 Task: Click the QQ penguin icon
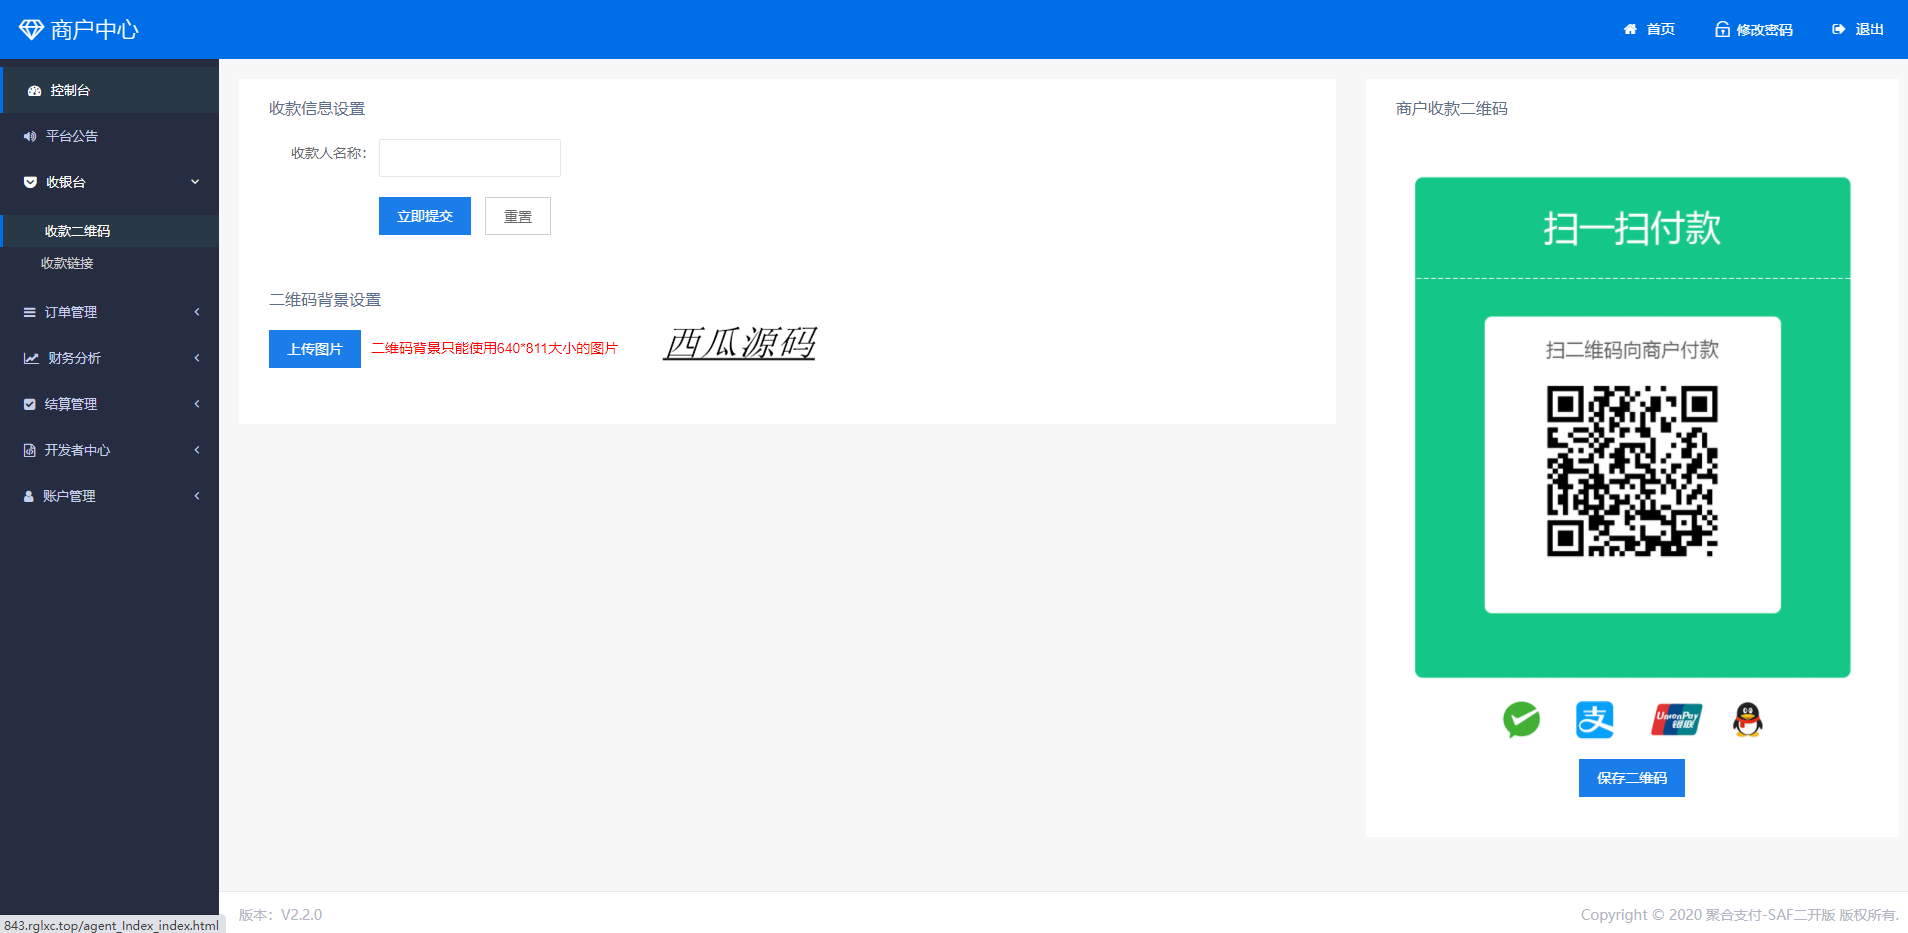[1747, 720]
